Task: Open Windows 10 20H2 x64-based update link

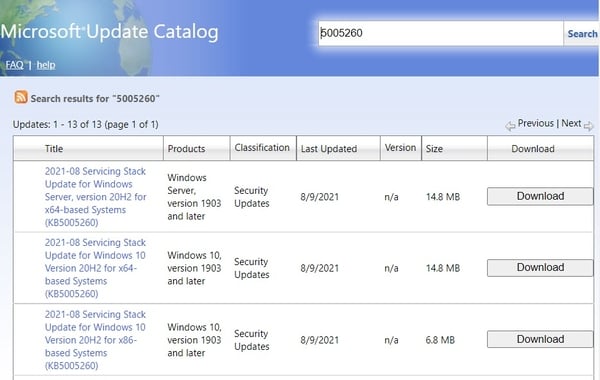Action: [95, 268]
